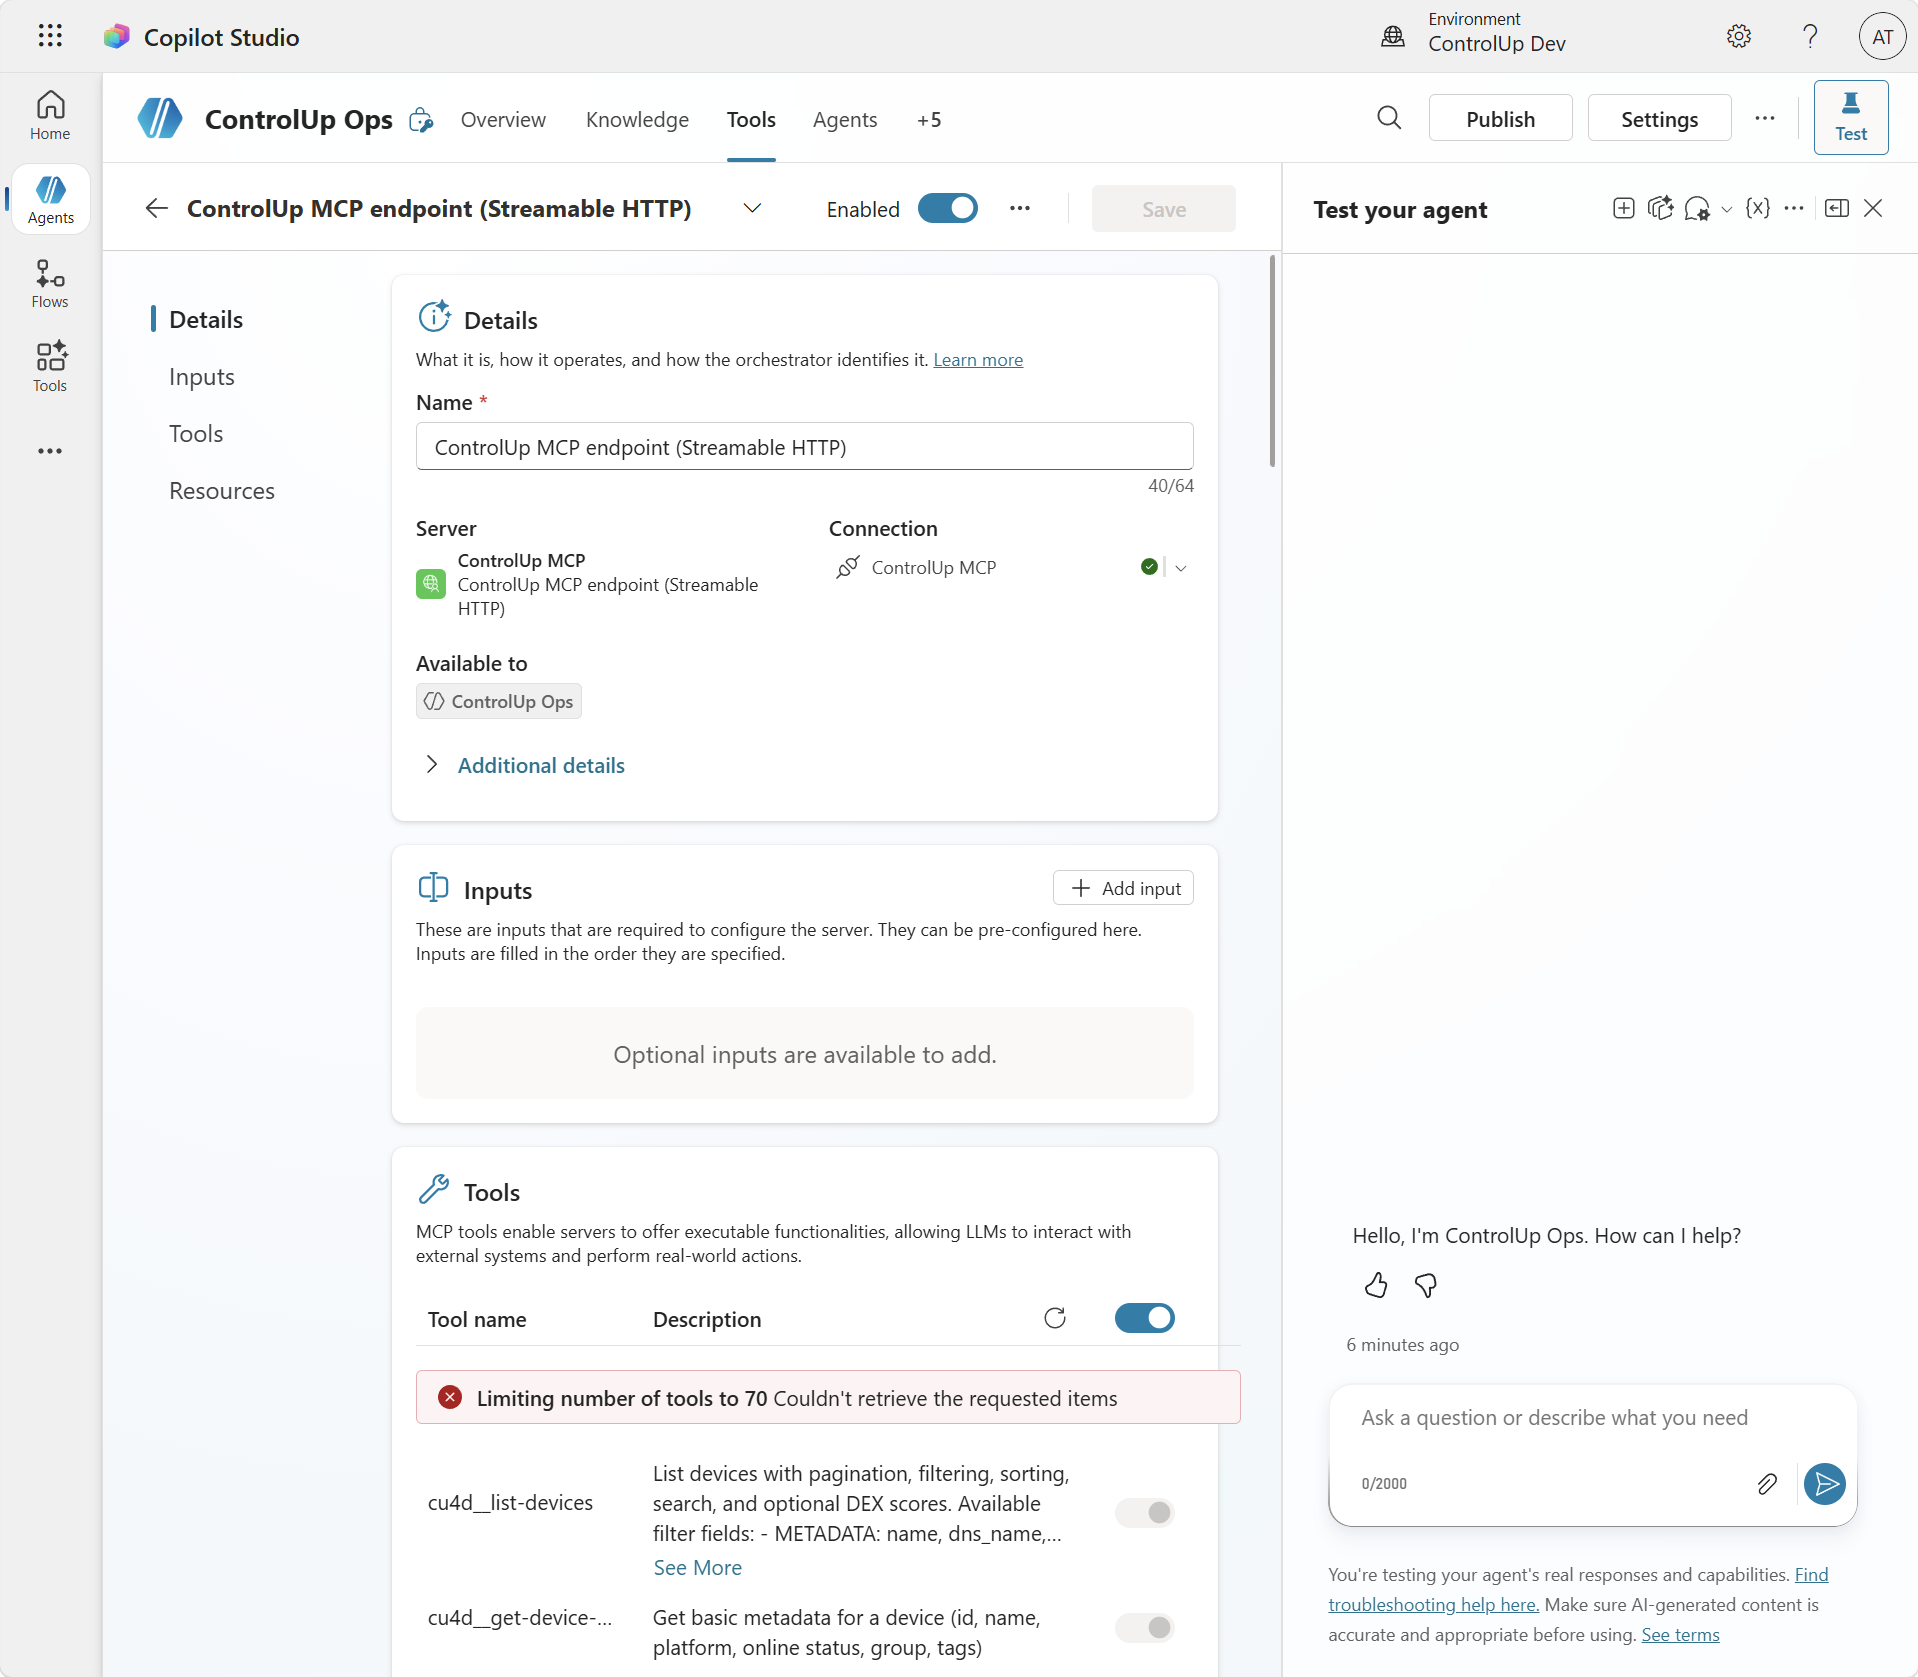Open the AT account avatar

click(x=1882, y=36)
